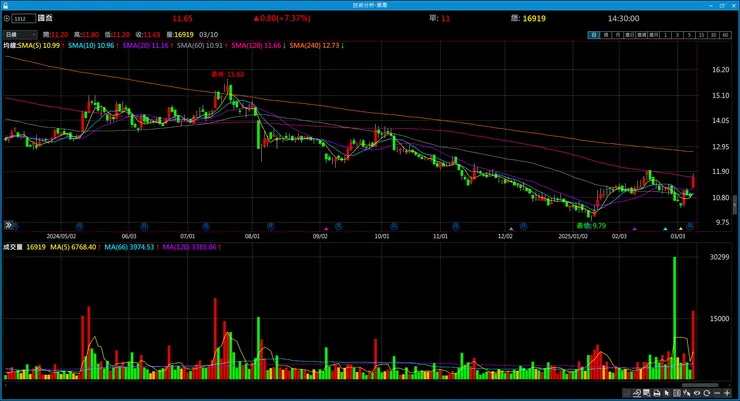The image size is (740, 401).
Task: Click the printer icon in bottom toolbar
Action: coord(657,393)
